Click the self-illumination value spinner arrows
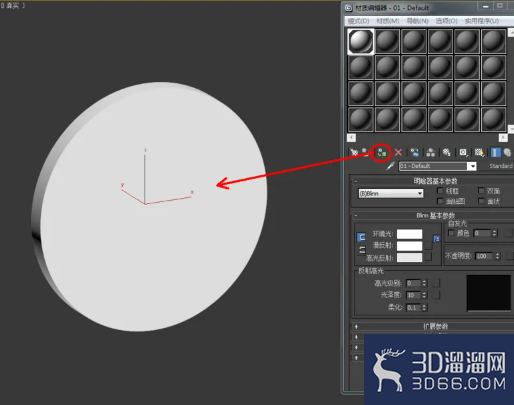 click(x=494, y=233)
